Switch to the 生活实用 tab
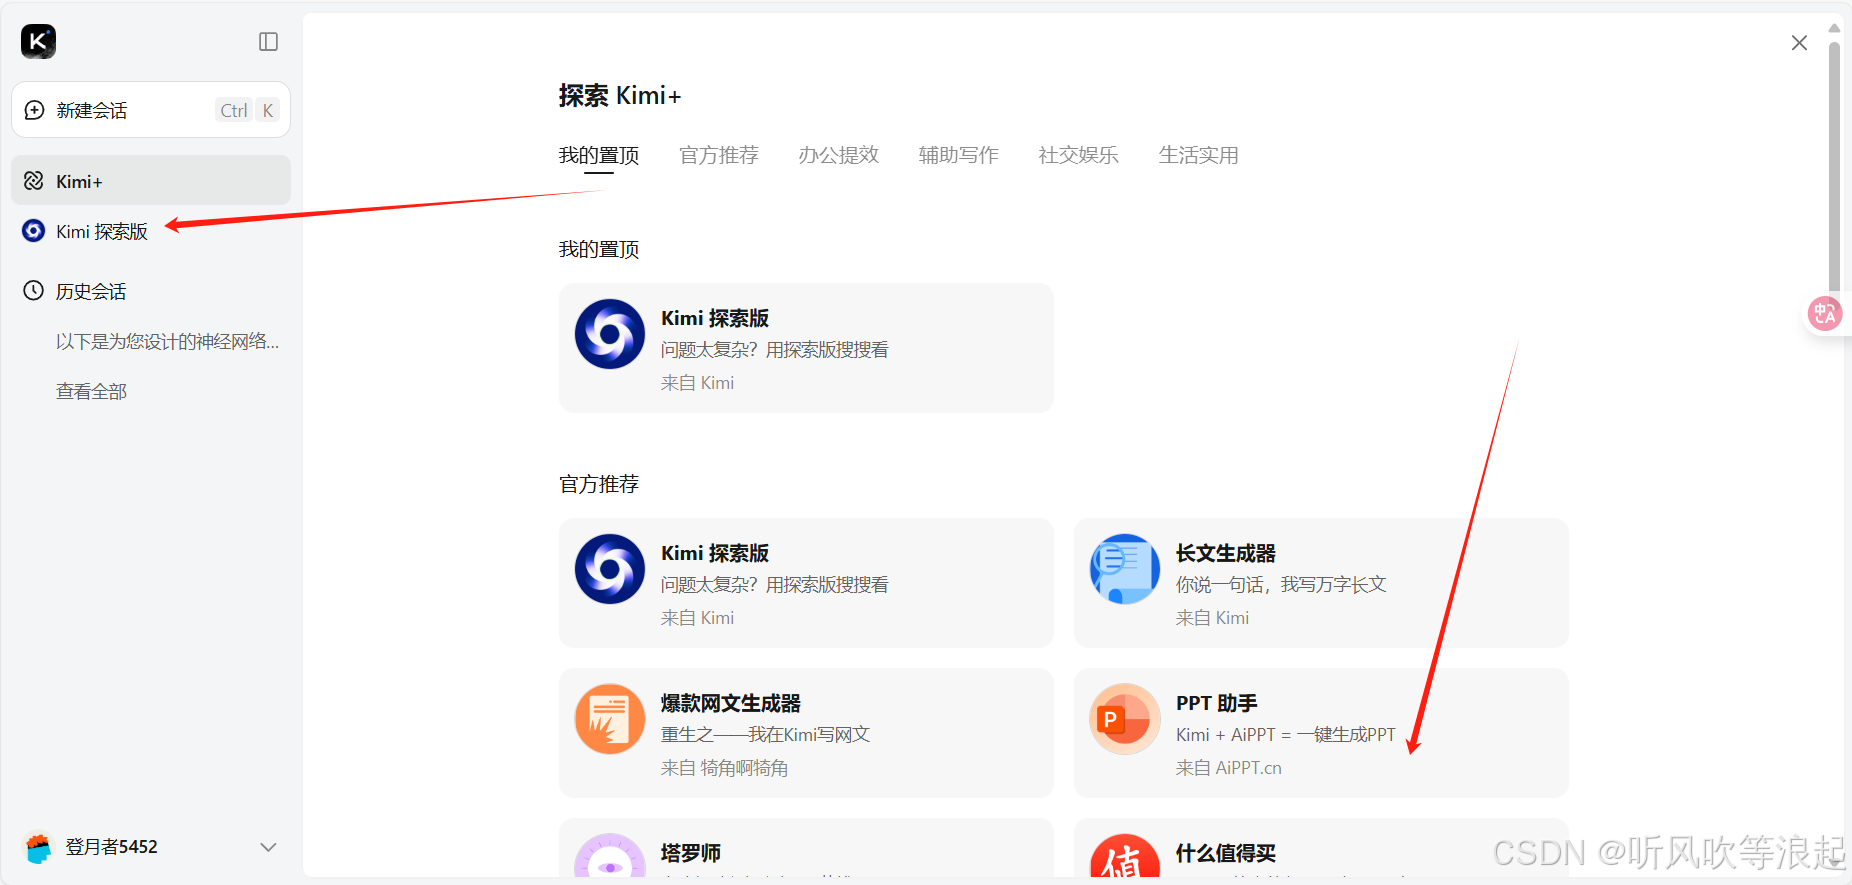The height and width of the screenshot is (885, 1852). point(1199,155)
